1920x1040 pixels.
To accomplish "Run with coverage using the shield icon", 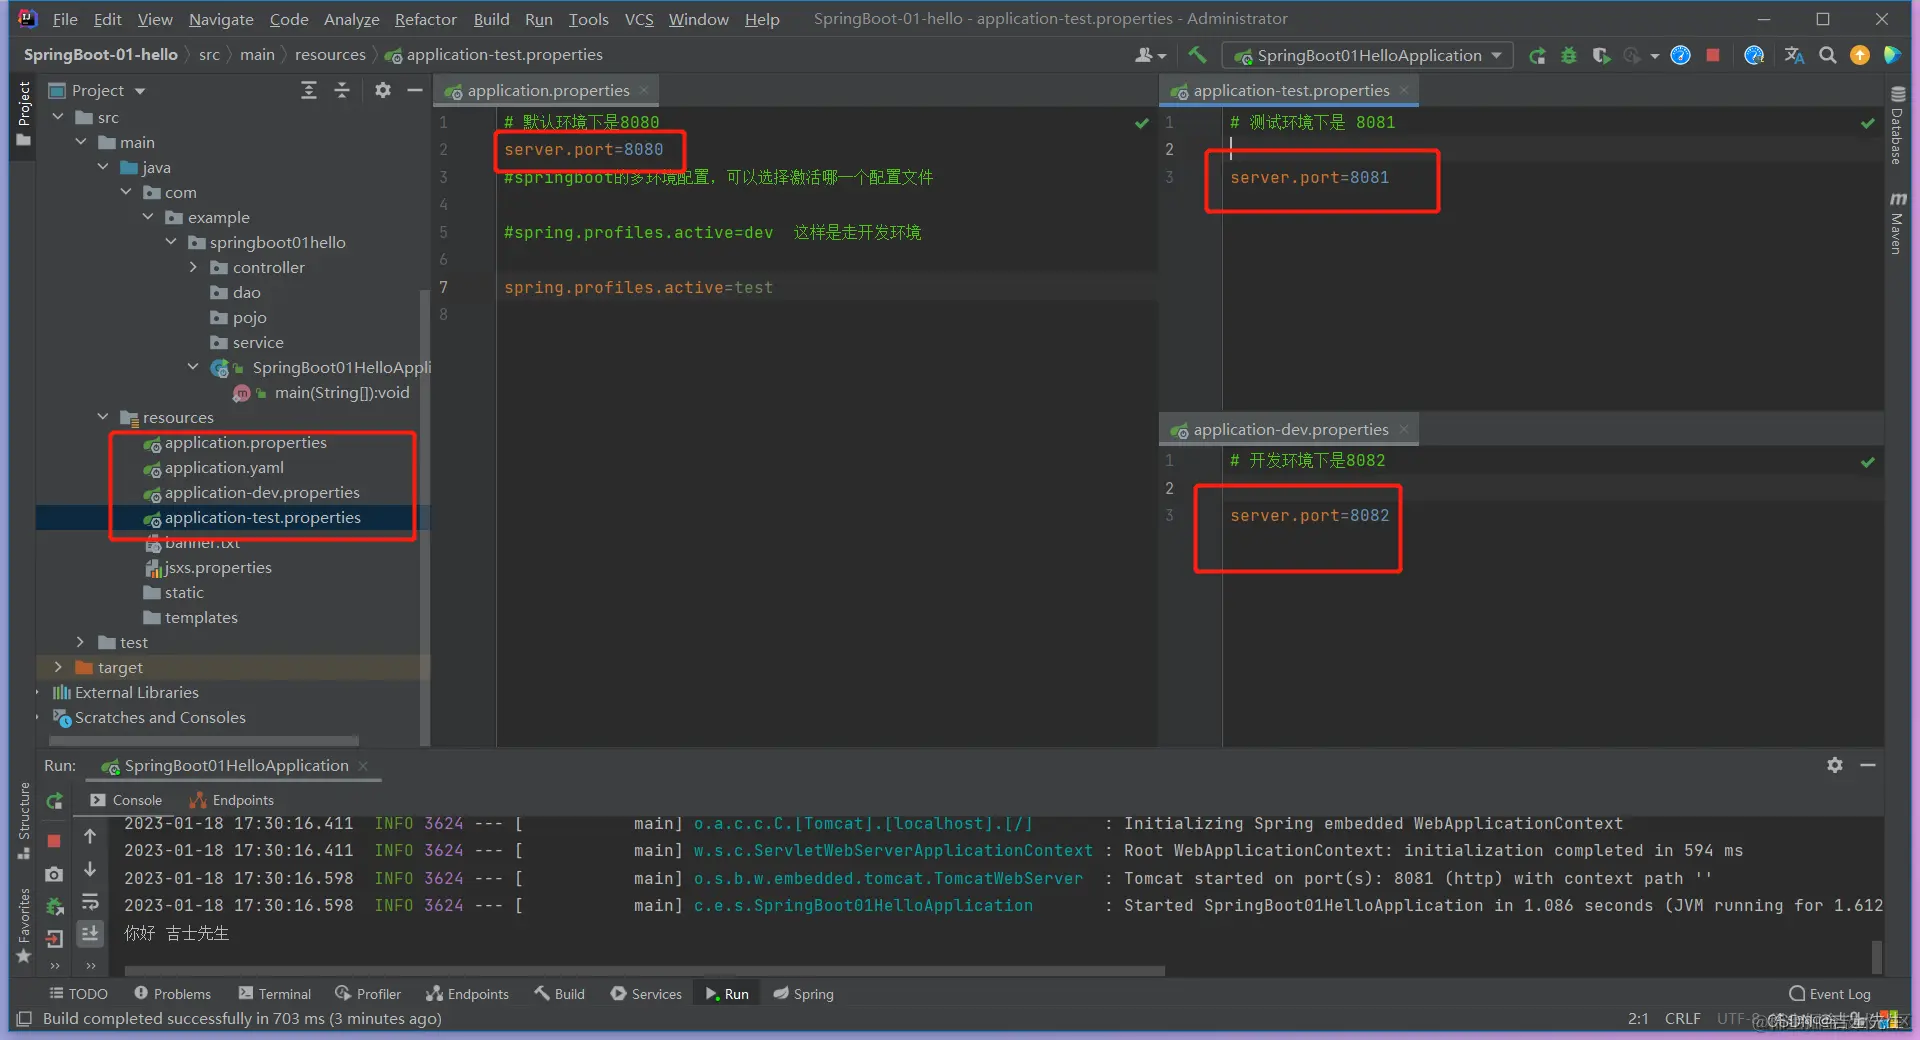I will point(1601,56).
